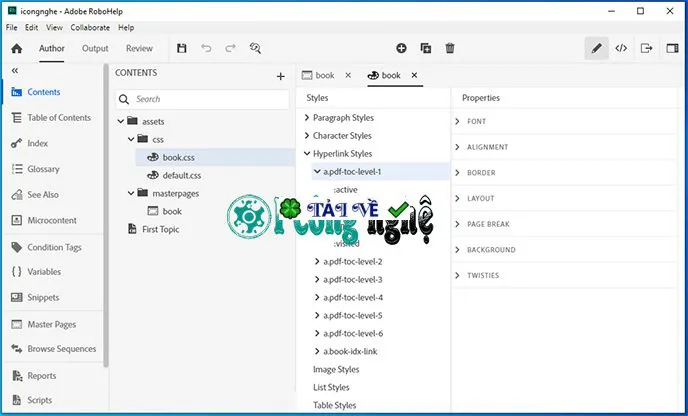Open the Collaborate menu
The height and width of the screenshot is (416, 688).
[x=90, y=28]
